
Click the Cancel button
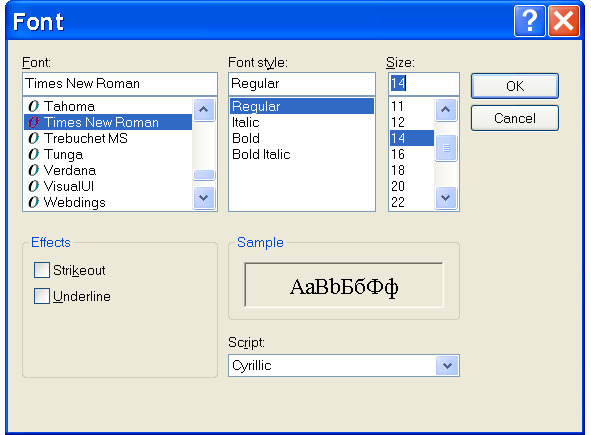tap(515, 118)
